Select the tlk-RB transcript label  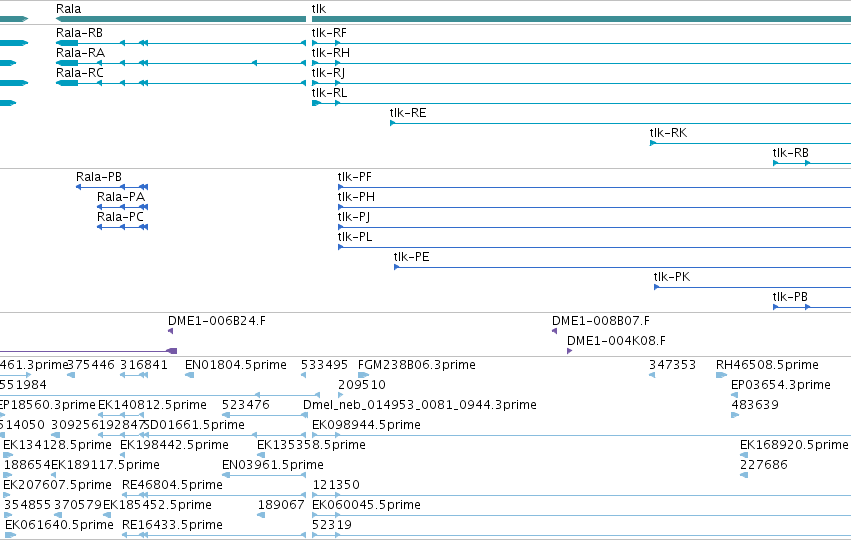[x=790, y=153]
